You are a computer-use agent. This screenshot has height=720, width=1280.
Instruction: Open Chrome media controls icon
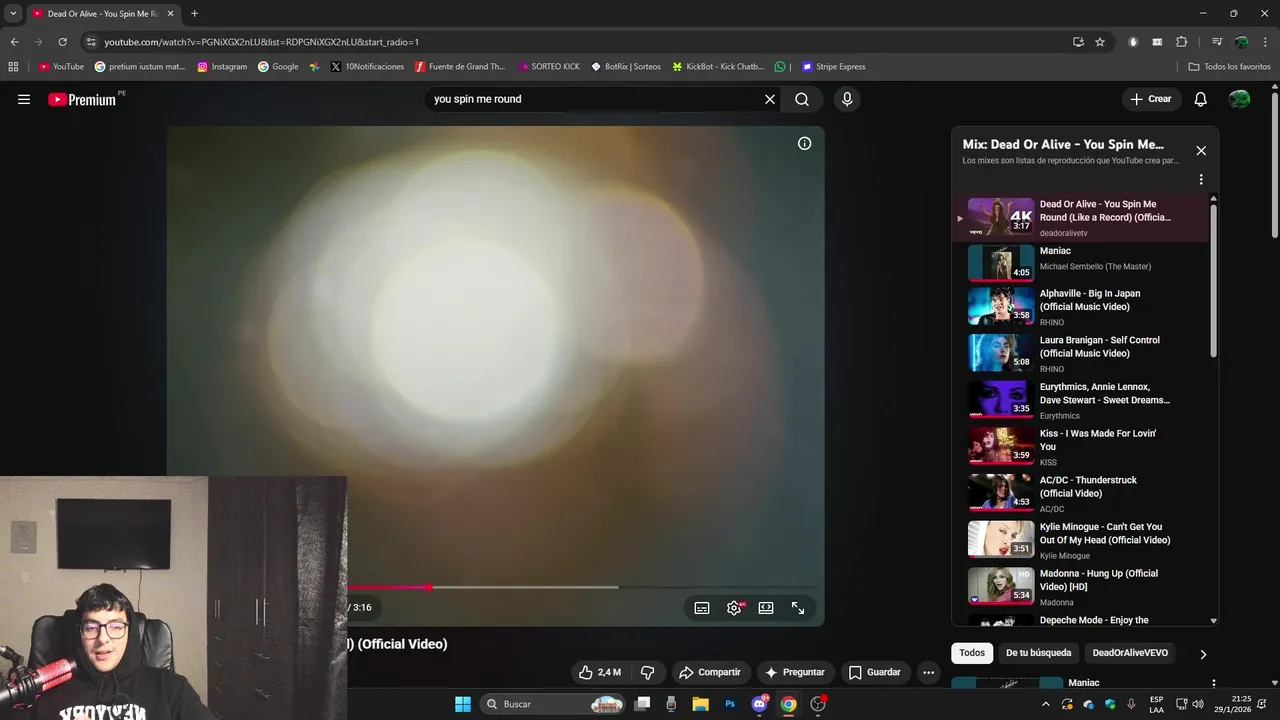pyautogui.click(x=1217, y=42)
